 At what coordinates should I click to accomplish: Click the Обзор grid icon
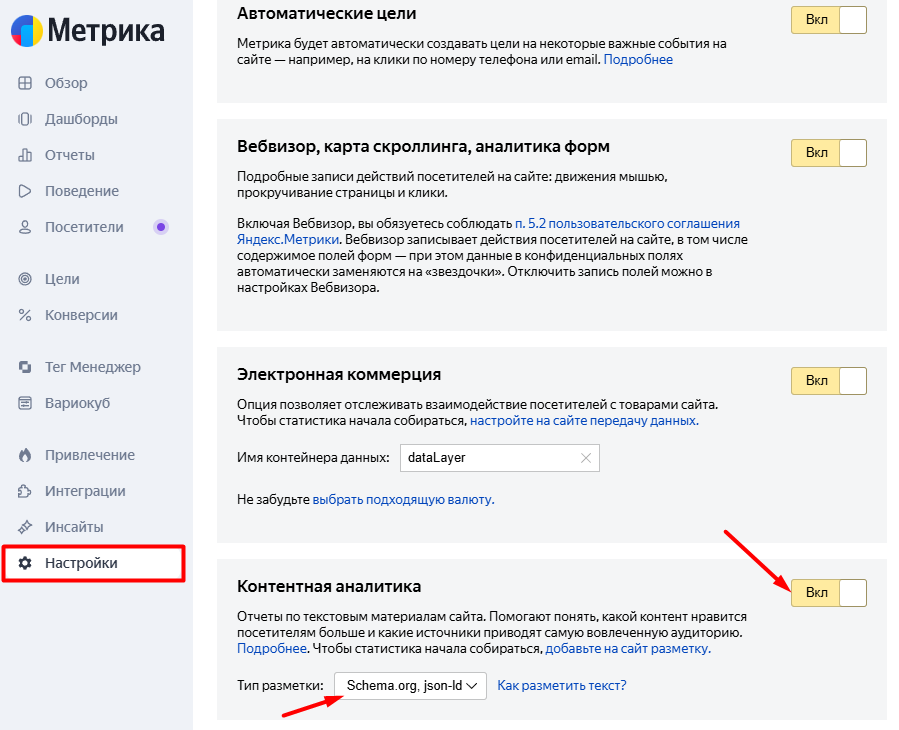point(25,83)
